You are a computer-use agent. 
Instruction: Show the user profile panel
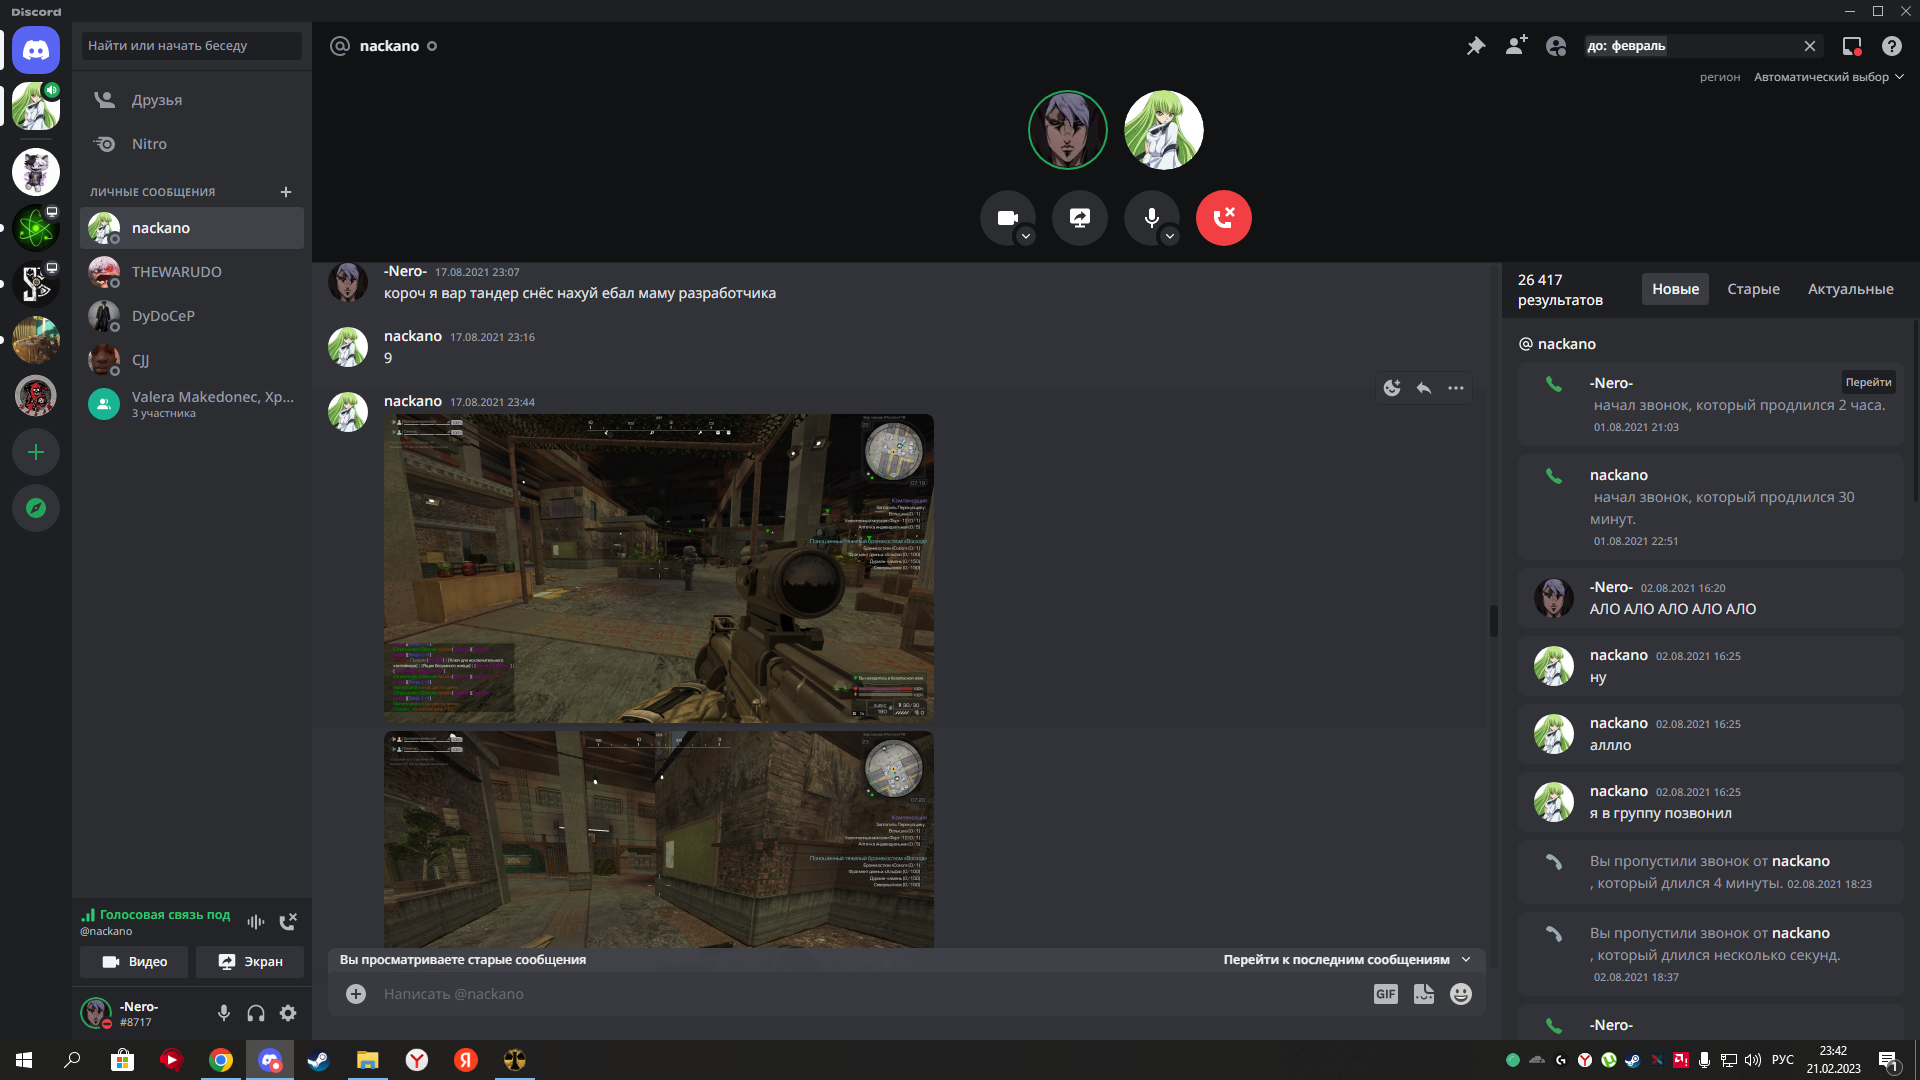click(1556, 46)
